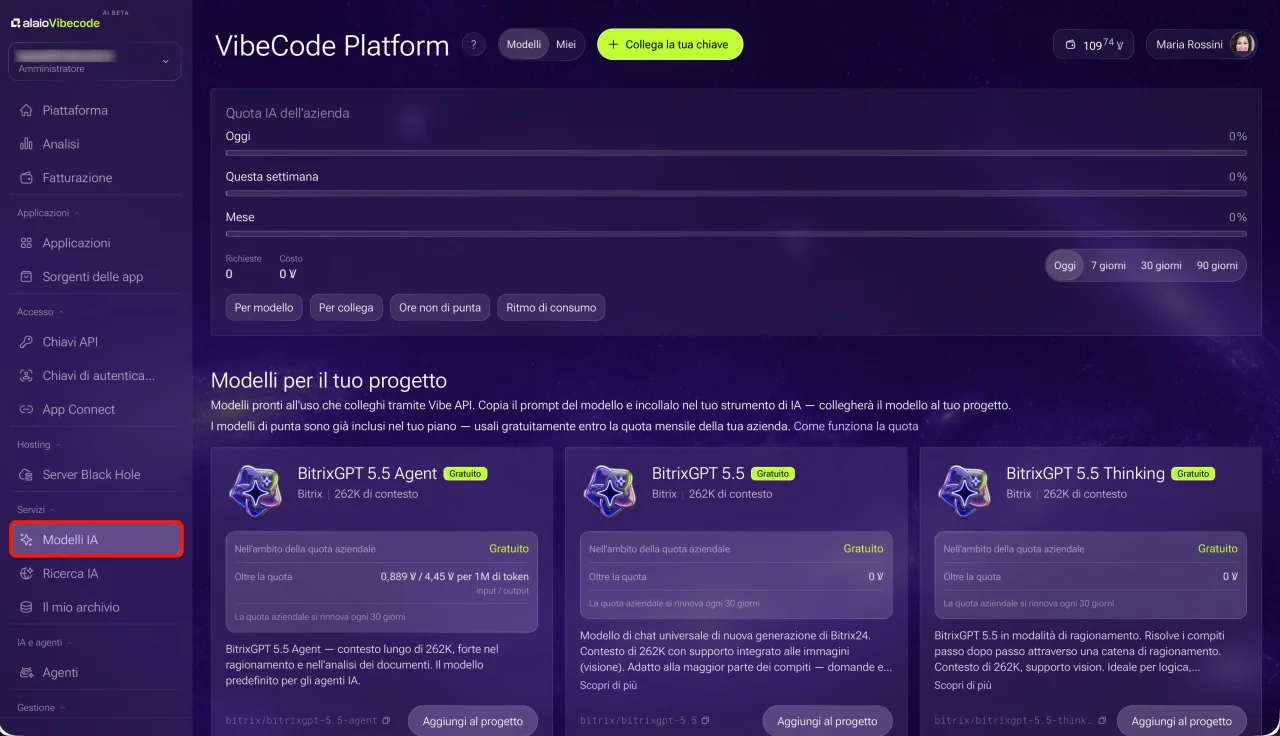Screen dimensions: 1280x736
Task: Select the 90 giorni time range
Action: pyautogui.click(x=1217, y=266)
